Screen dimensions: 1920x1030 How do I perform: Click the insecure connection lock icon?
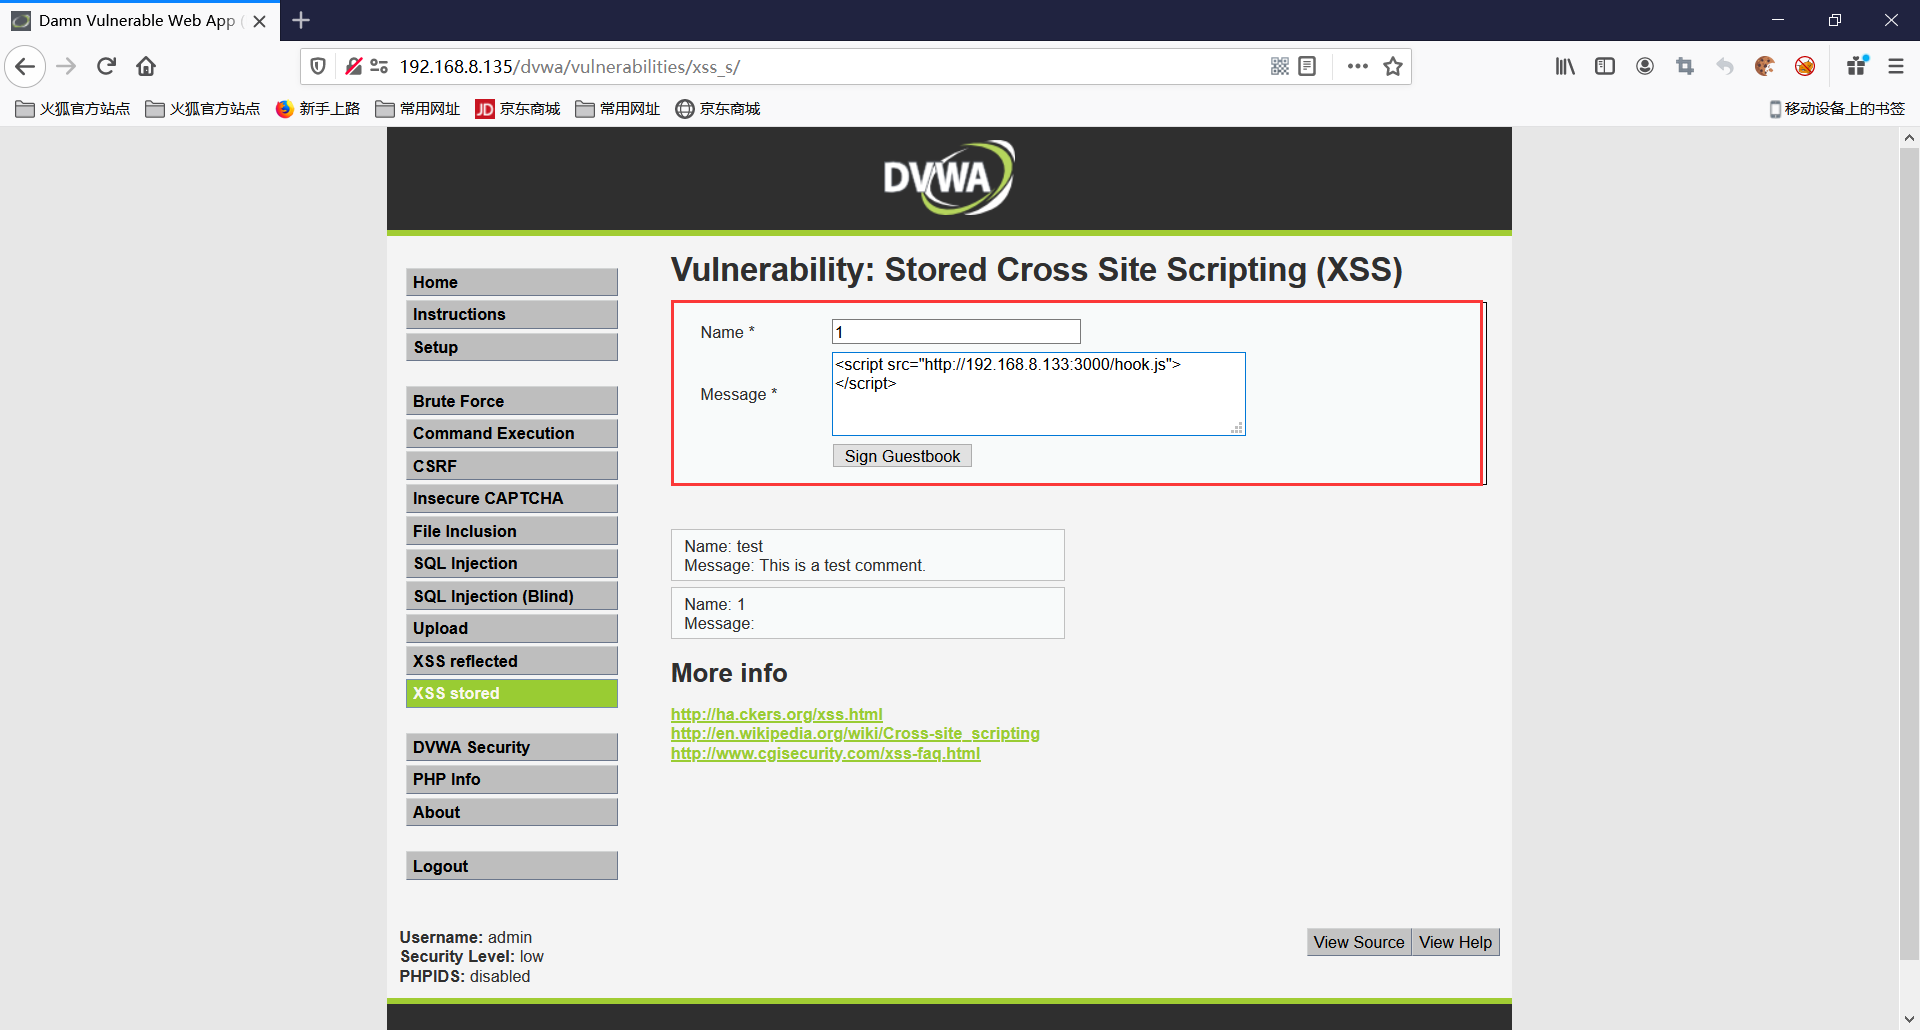[x=353, y=66]
